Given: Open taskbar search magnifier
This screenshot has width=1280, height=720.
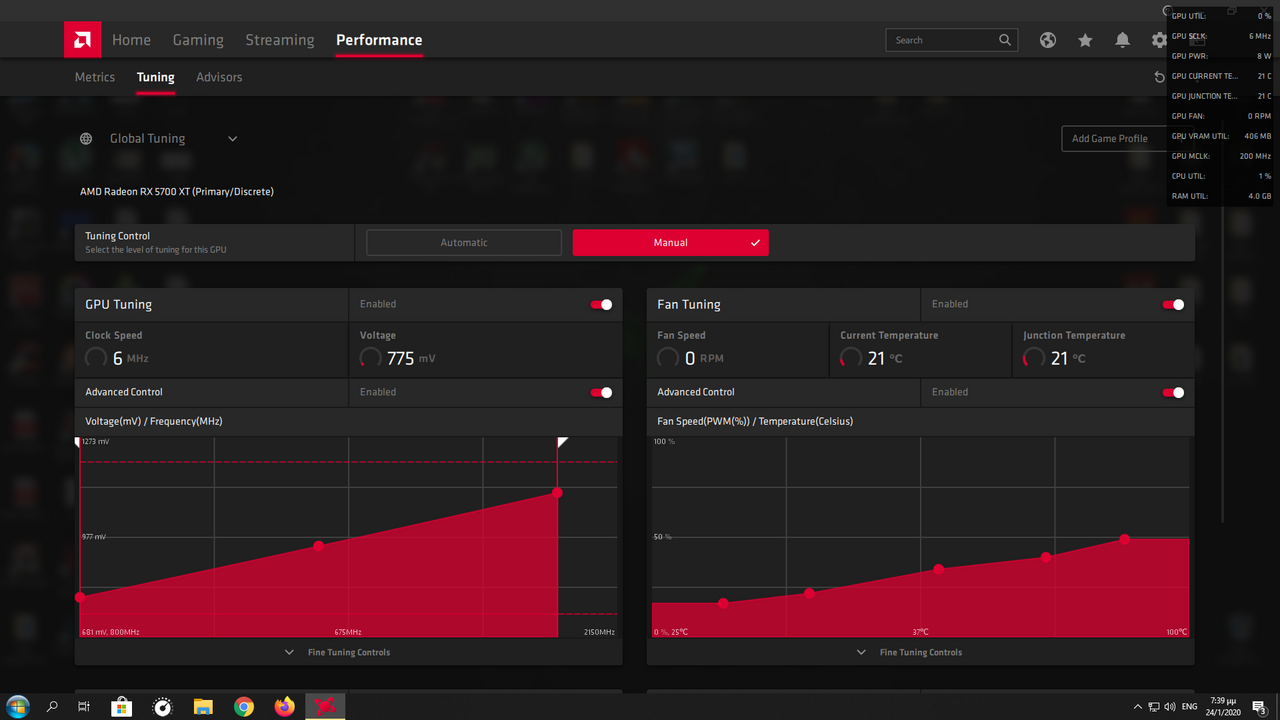Looking at the screenshot, I should [x=52, y=707].
